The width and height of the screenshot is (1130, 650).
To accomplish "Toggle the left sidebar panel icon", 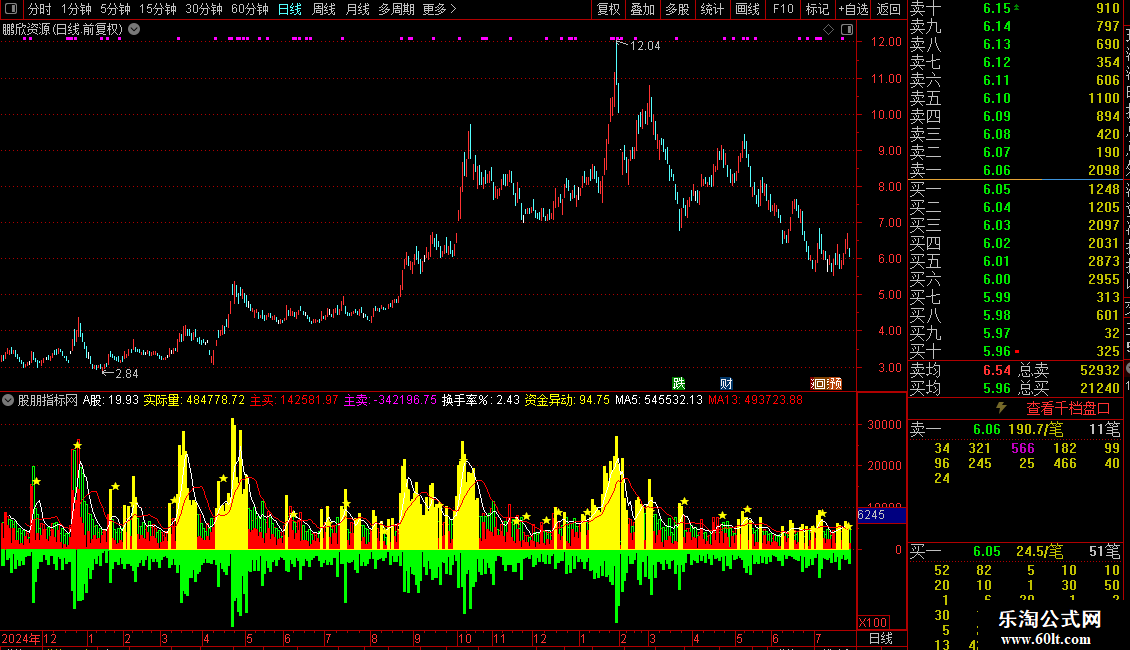I will 11,9.
